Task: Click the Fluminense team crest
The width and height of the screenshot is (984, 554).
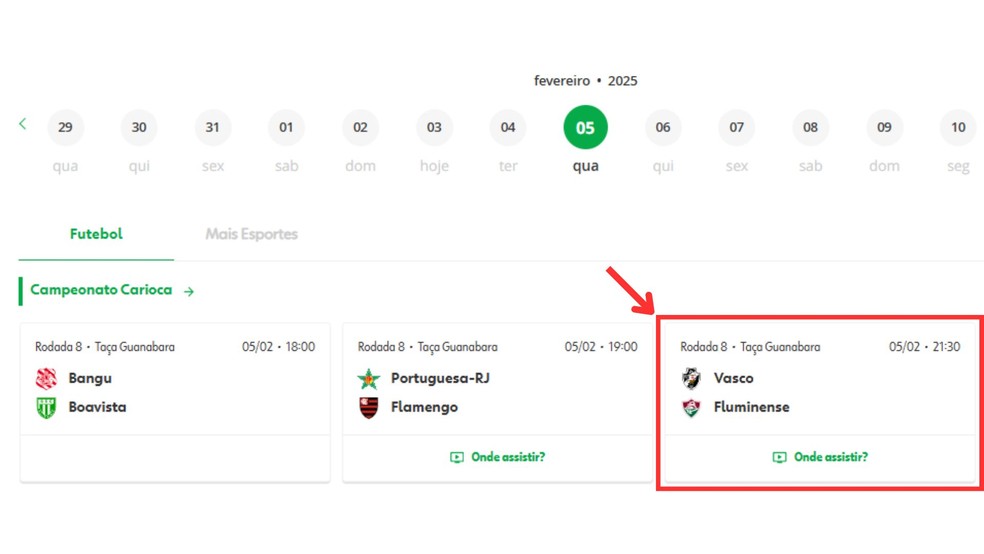Action: click(x=691, y=408)
